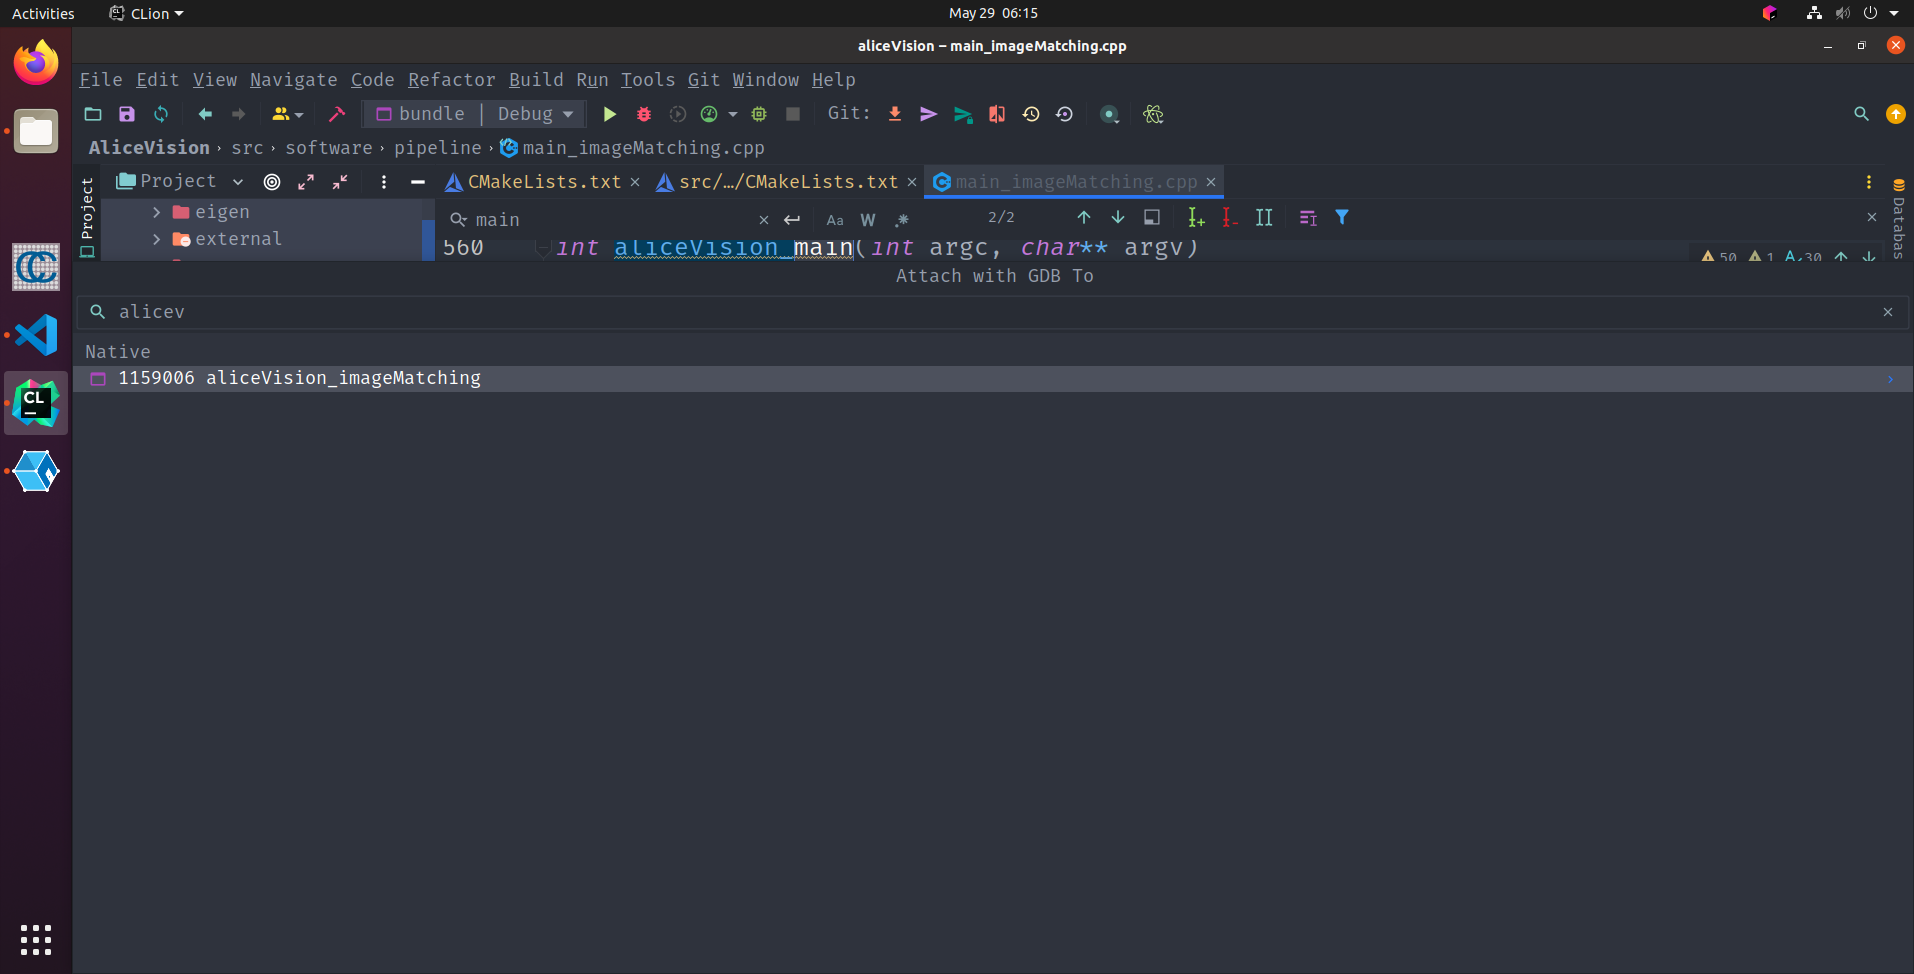Add selection for next occurrence icon
The height and width of the screenshot is (974, 1914).
(x=1196, y=217)
